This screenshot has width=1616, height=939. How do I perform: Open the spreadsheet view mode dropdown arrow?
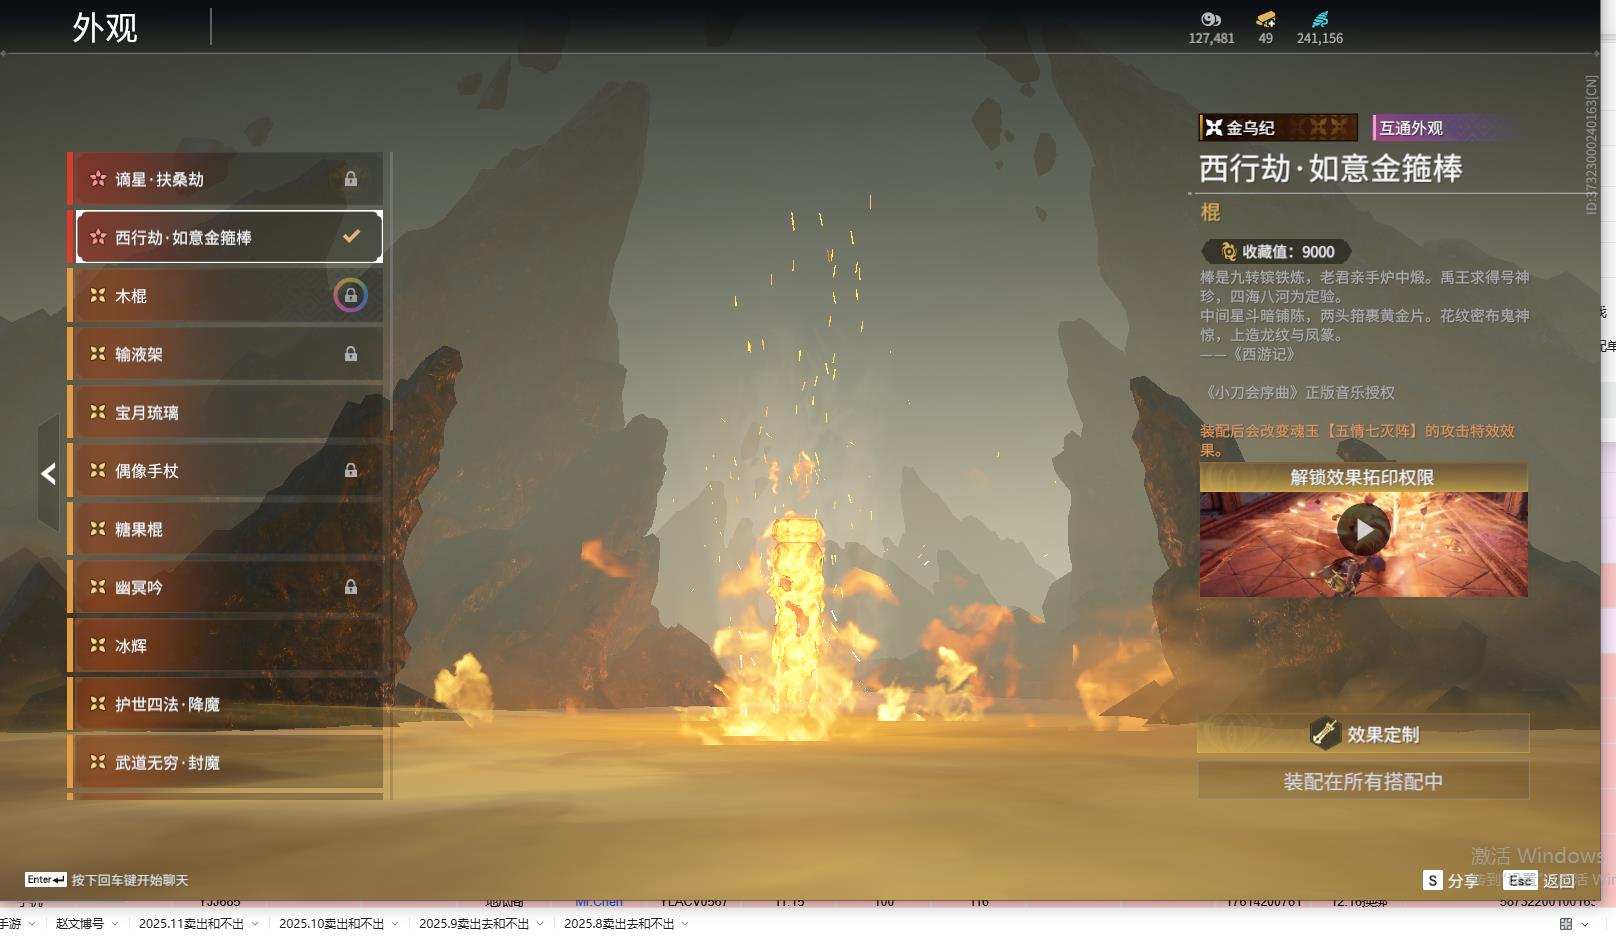point(1584,924)
